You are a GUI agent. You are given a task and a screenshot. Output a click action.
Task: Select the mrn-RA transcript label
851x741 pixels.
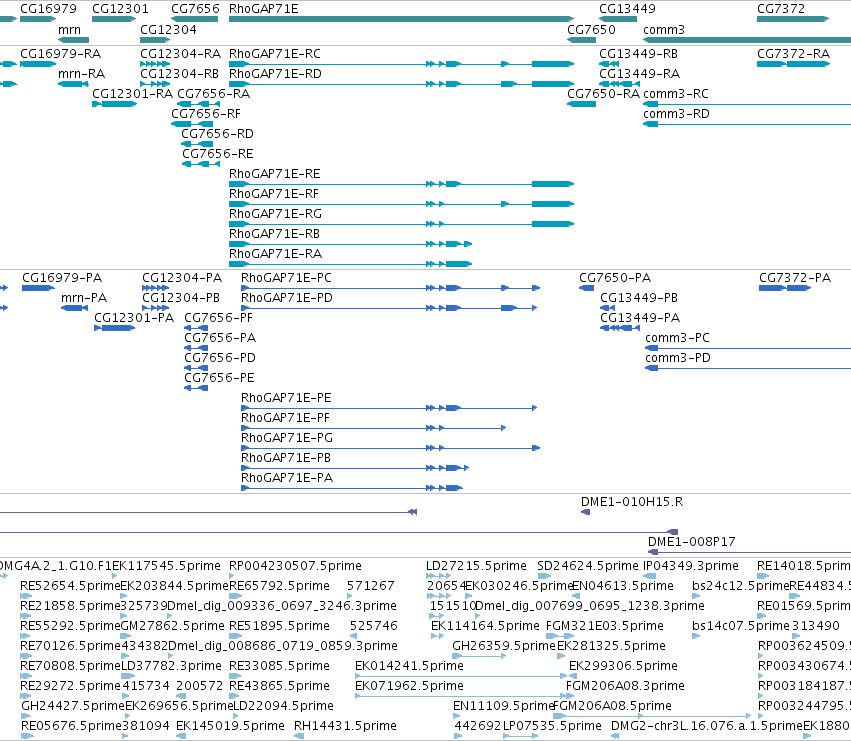81,74
